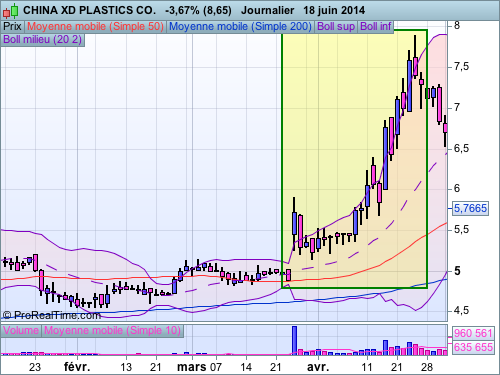Click the 14 date axis label
The image size is (500, 375).
click(246, 367)
